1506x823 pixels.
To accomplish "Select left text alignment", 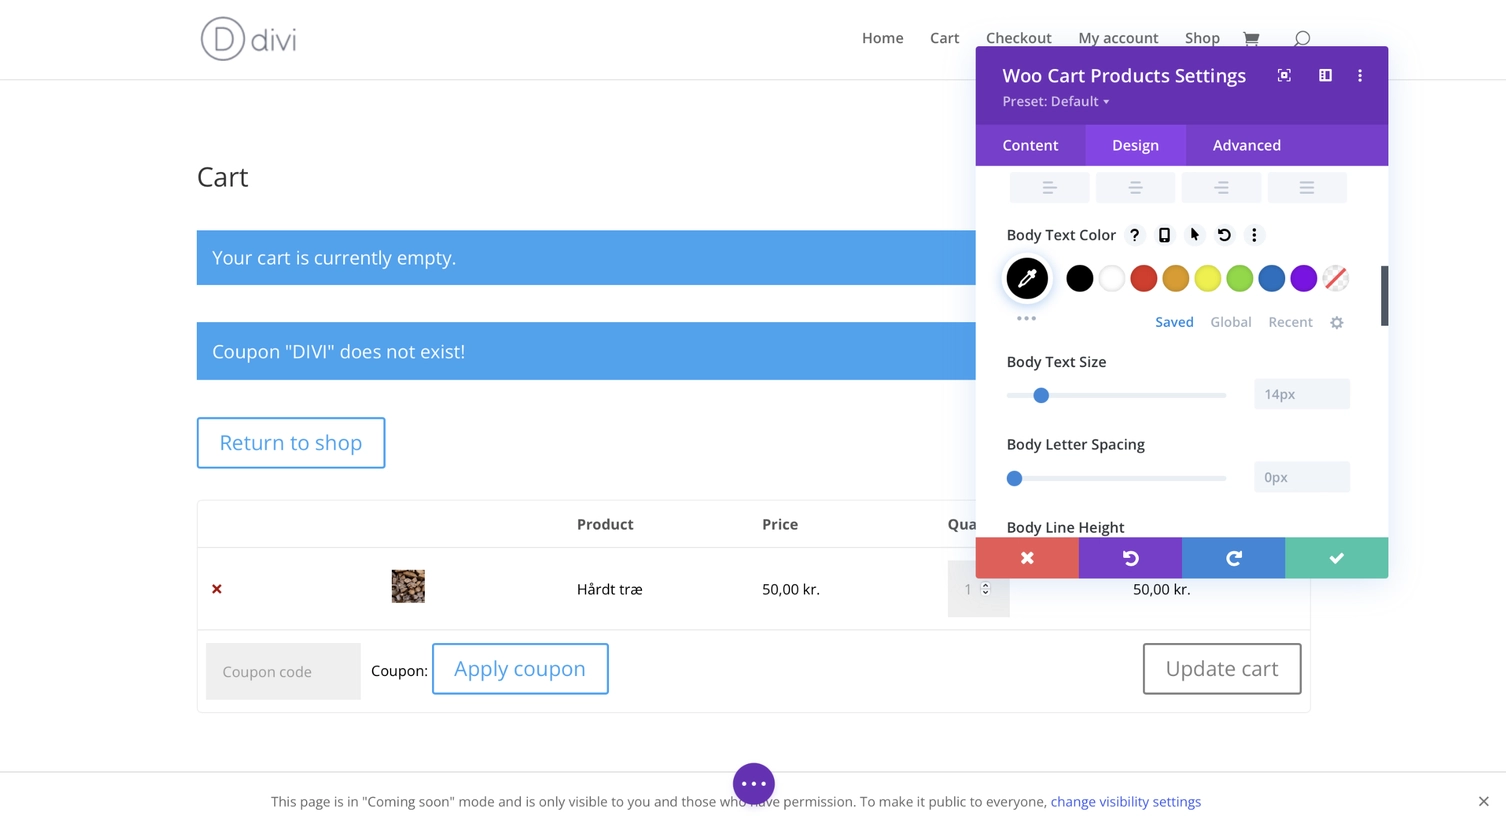I will coord(1049,188).
